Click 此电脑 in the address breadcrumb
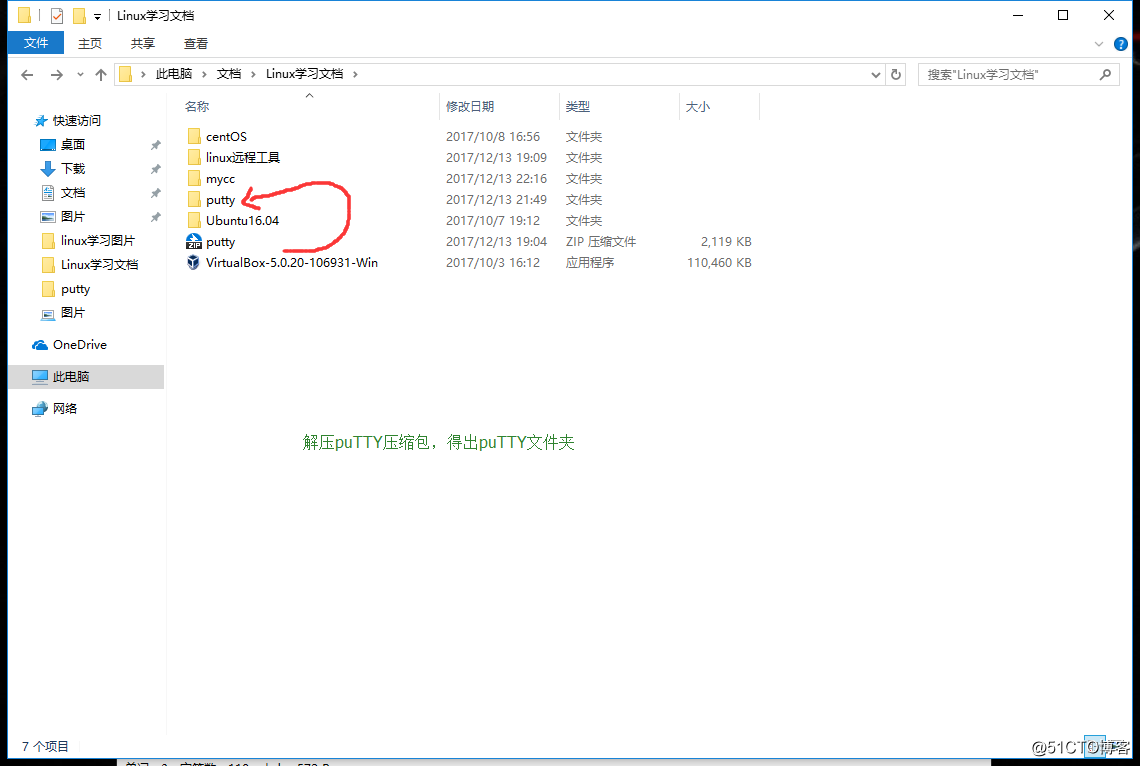 tap(174, 74)
